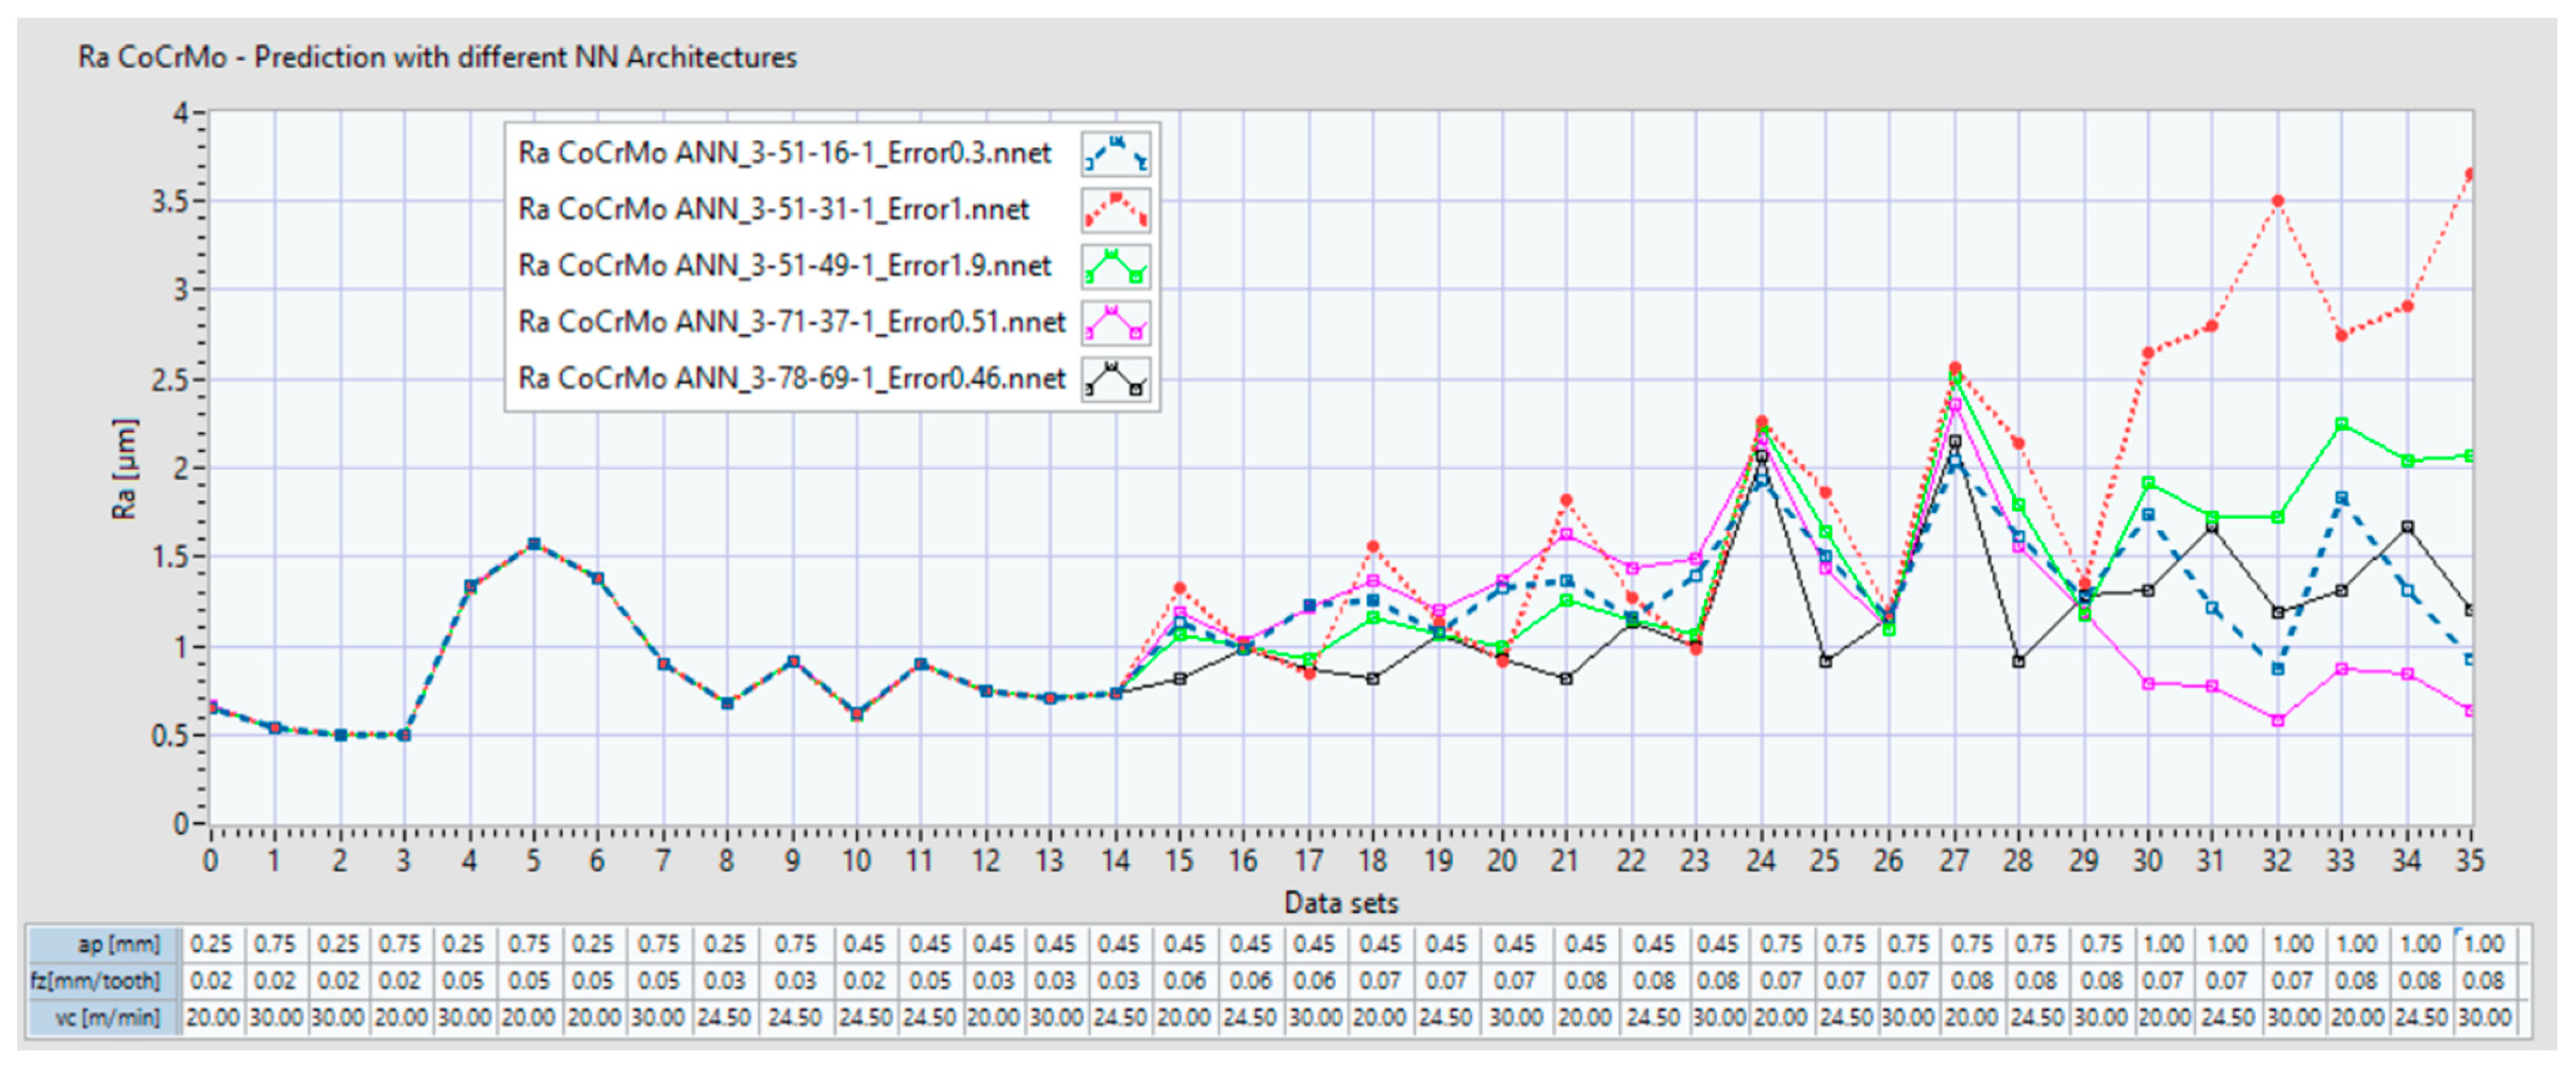Click the blue dashed plot icon in the legend
Viewport: 2576px width, 1067px height.
pyautogui.click(x=1115, y=154)
